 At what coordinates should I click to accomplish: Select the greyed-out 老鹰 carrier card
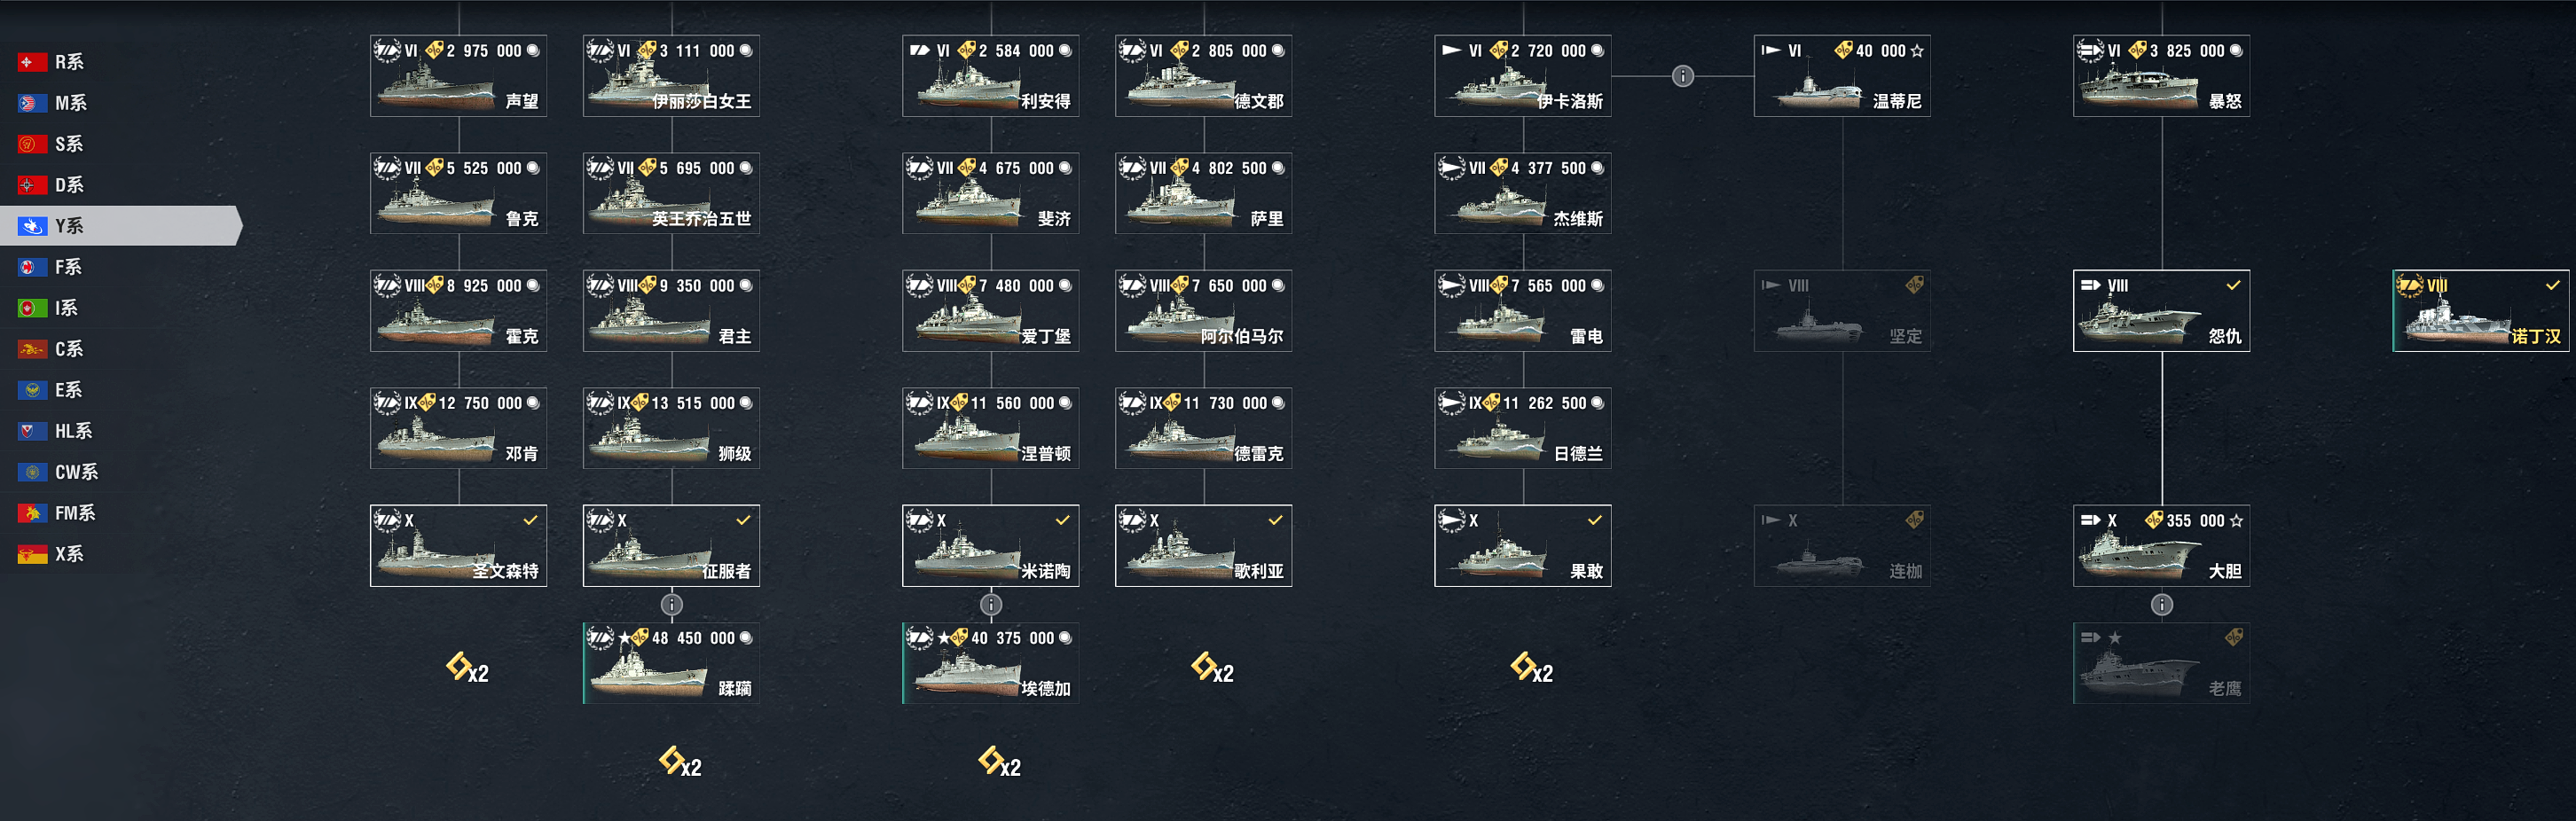[x=2161, y=663]
